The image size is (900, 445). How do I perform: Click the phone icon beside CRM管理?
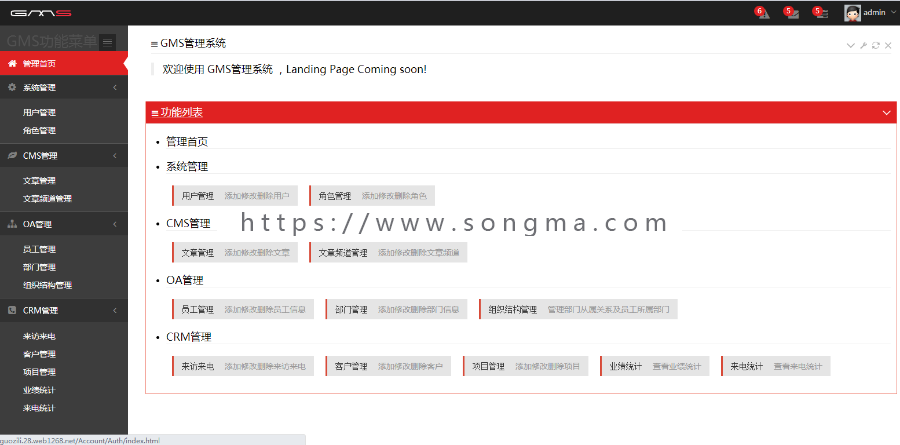click(12, 310)
